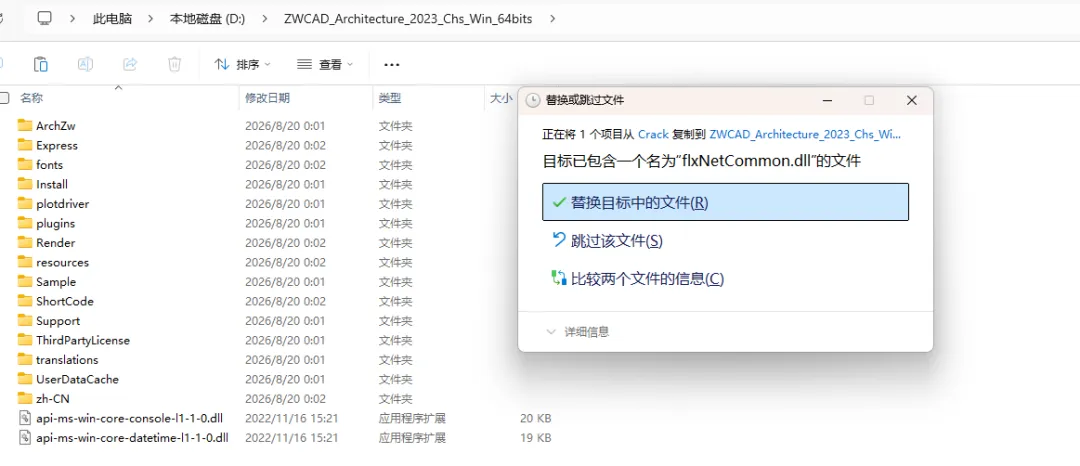Click 应用程序扩展 type of console dll
Screen dimensions: 1080x466
[412, 418]
